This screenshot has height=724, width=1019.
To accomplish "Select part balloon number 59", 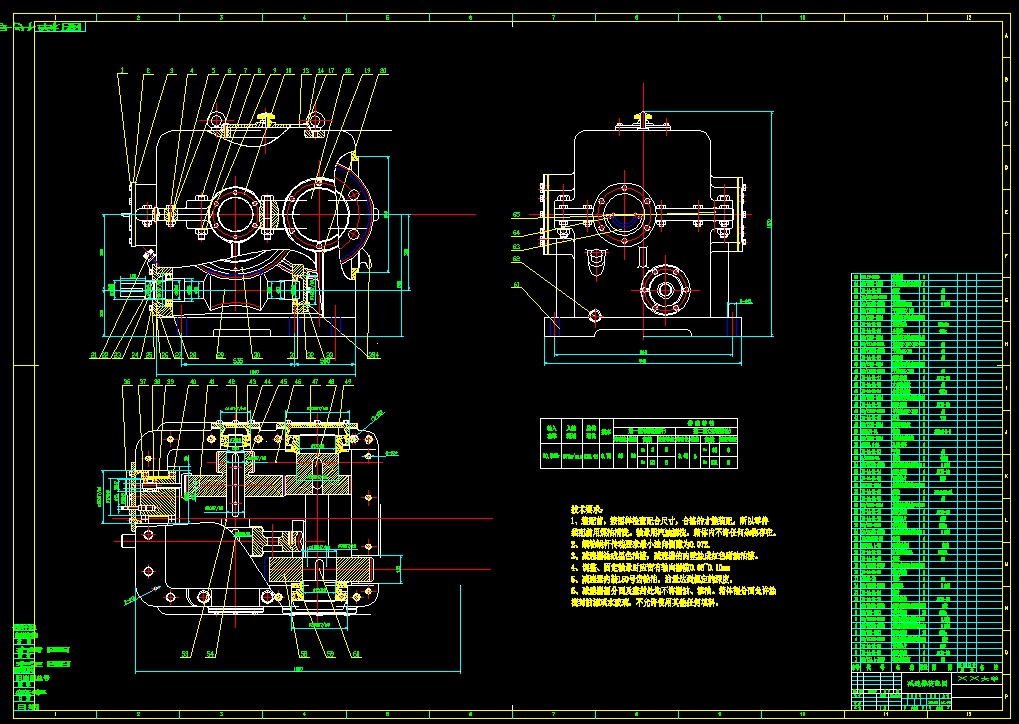I will tap(330, 654).
